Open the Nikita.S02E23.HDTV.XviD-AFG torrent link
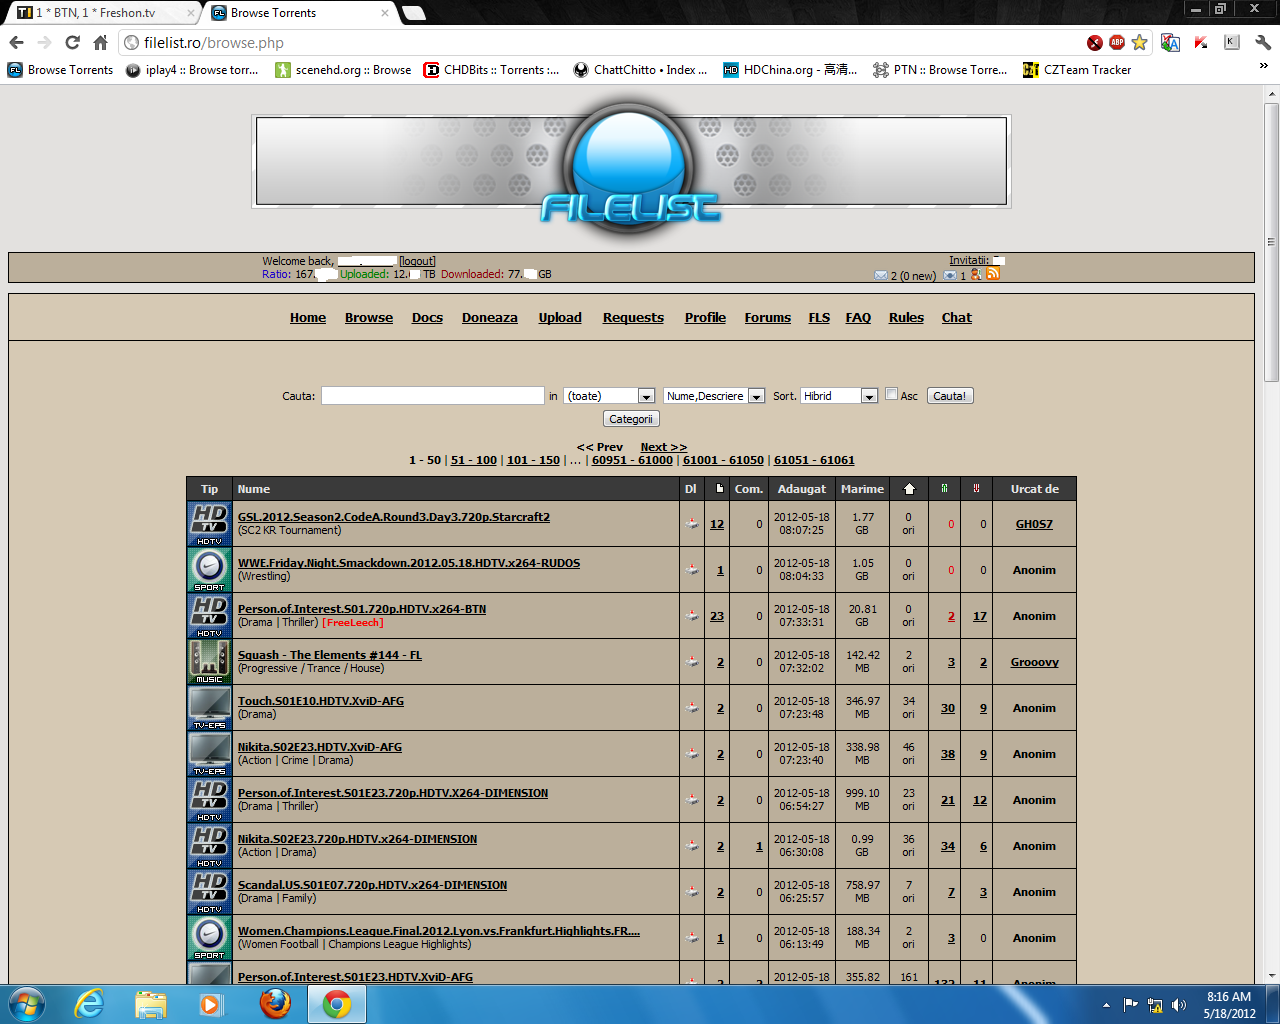1280x1024 pixels. (x=320, y=747)
